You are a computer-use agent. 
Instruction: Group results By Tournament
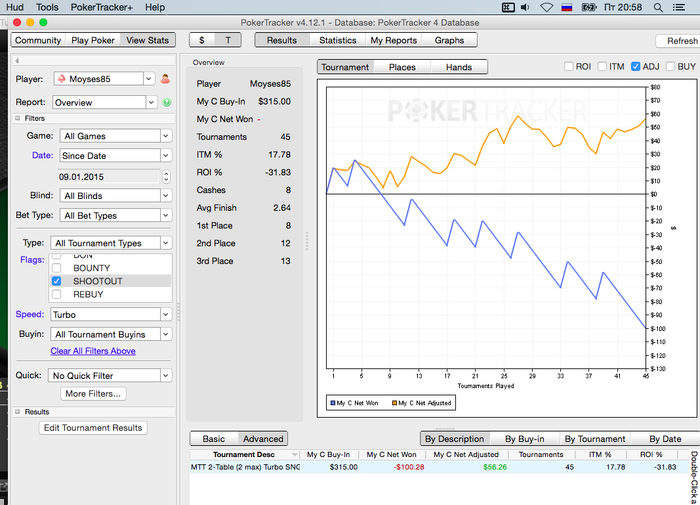coord(595,439)
